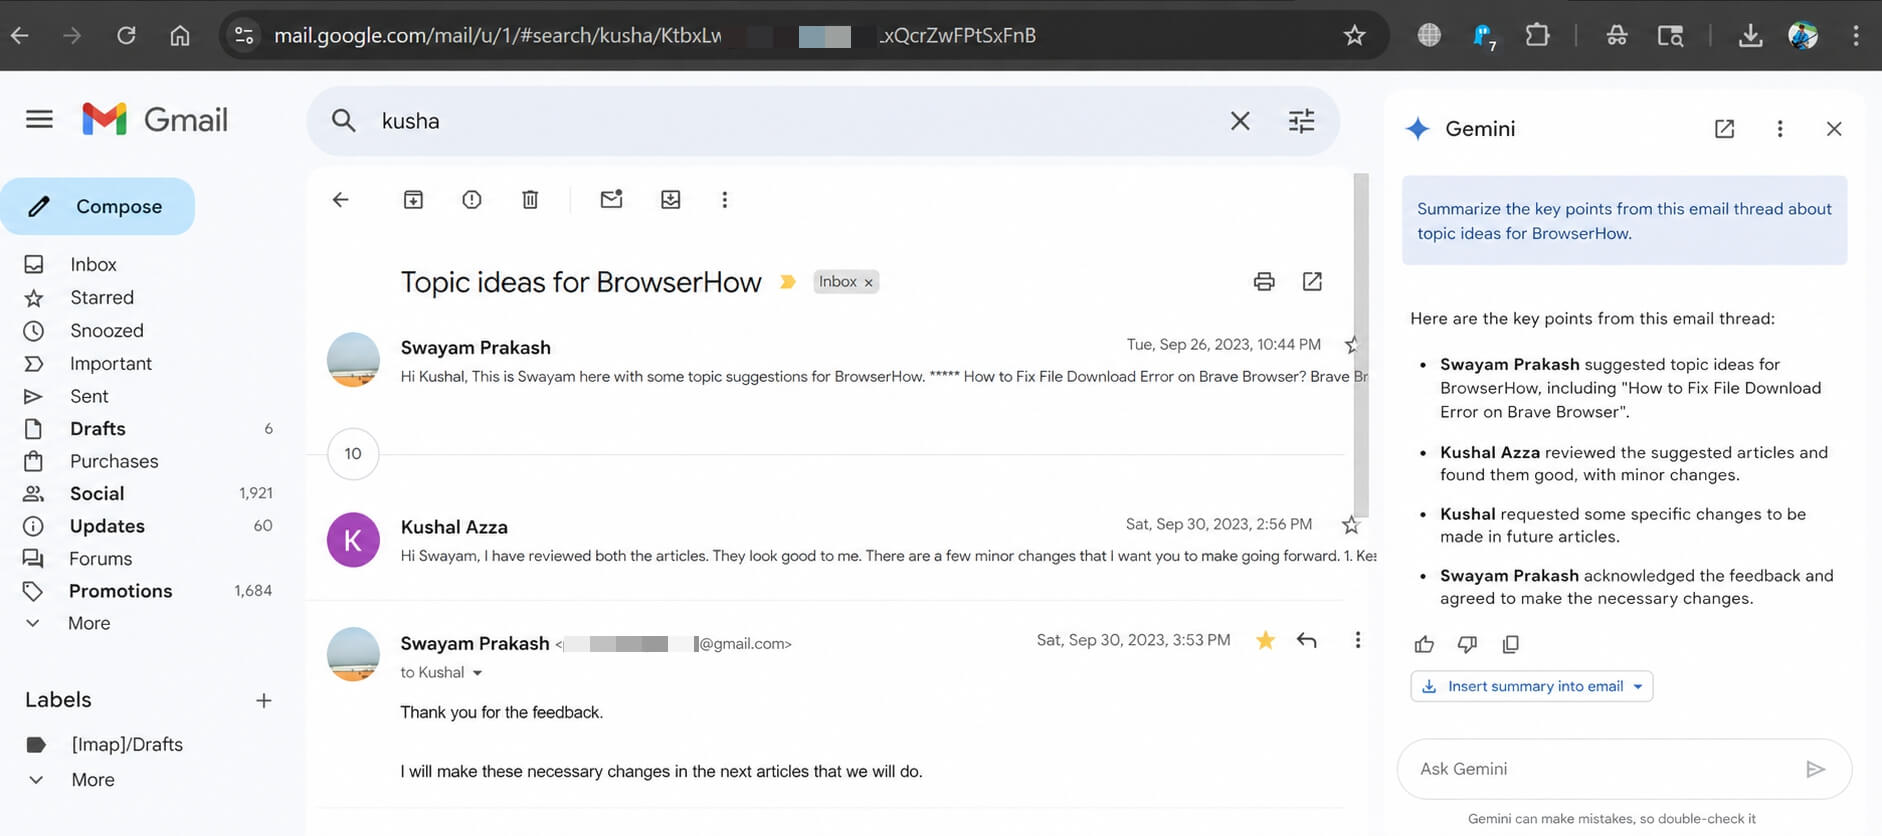This screenshot has width=1882, height=836.
Task: Open the Move to icon in toolbar
Action: pos(671,200)
